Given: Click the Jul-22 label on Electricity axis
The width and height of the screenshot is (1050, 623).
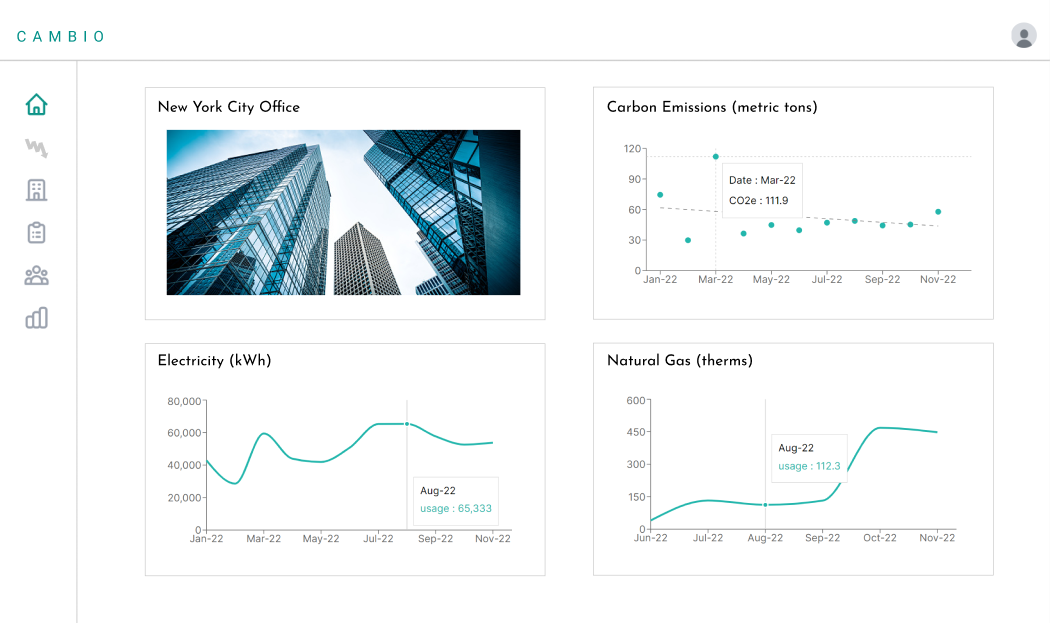Looking at the screenshot, I should click(378, 539).
